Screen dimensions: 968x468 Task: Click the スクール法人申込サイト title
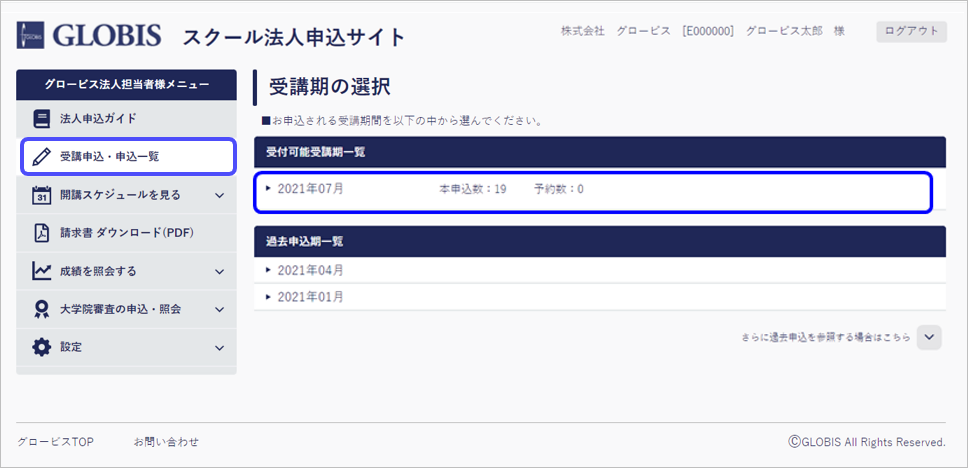[x=294, y=38]
